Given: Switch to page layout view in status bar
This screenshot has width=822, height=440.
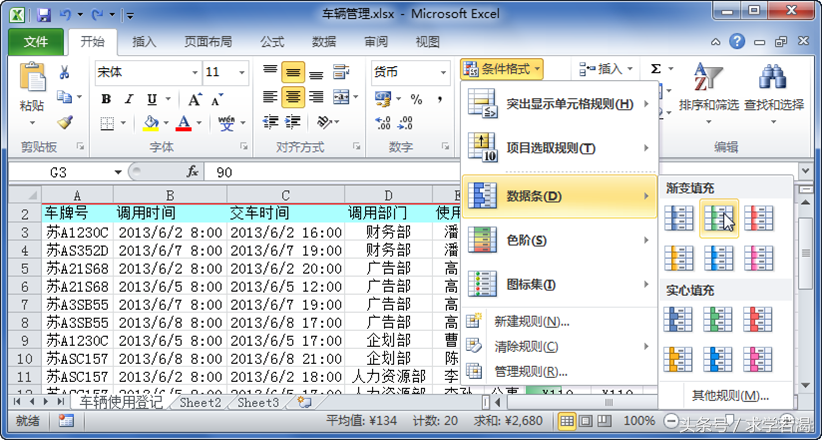Looking at the screenshot, I should [586, 421].
